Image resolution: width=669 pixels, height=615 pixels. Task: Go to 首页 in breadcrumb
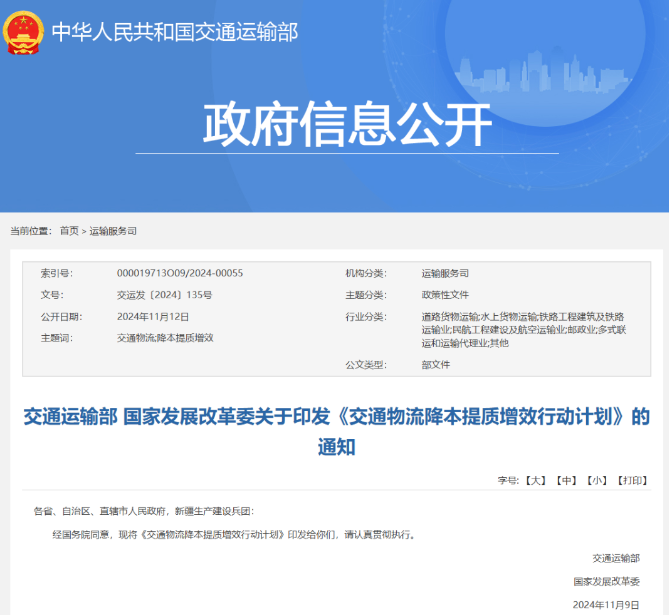click(69, 231)
